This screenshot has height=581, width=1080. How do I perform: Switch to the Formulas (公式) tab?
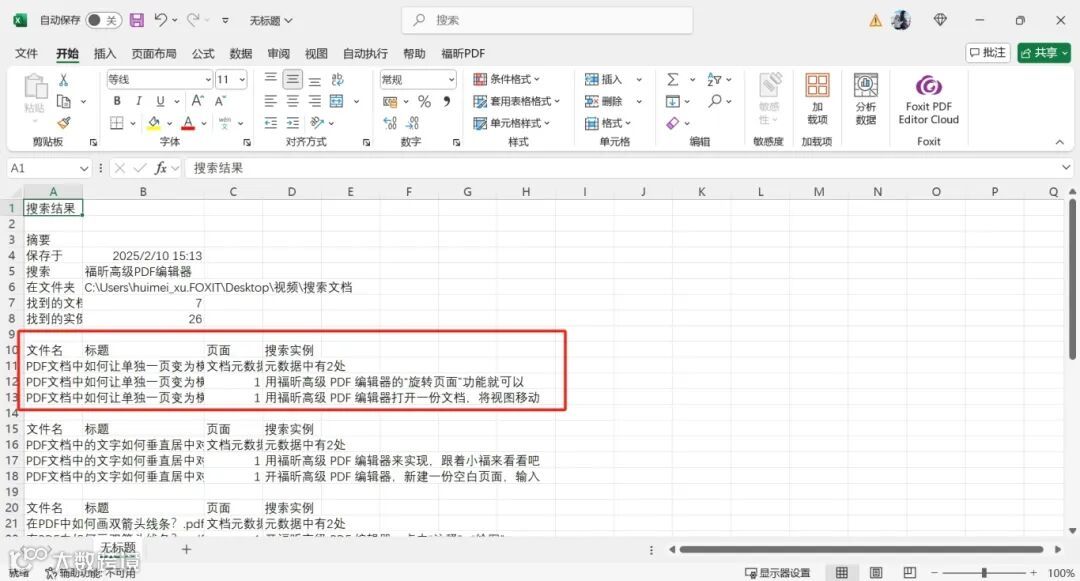(202, 53)
